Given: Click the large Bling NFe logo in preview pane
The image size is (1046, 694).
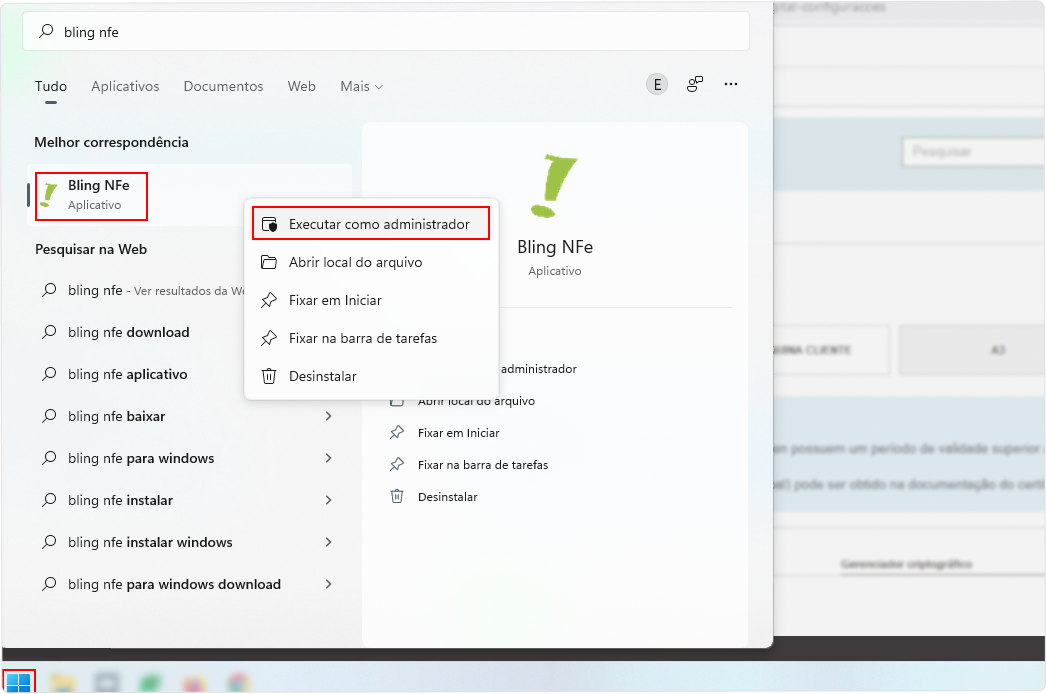Looking at the screenshot, I should [x=554, y=186].
